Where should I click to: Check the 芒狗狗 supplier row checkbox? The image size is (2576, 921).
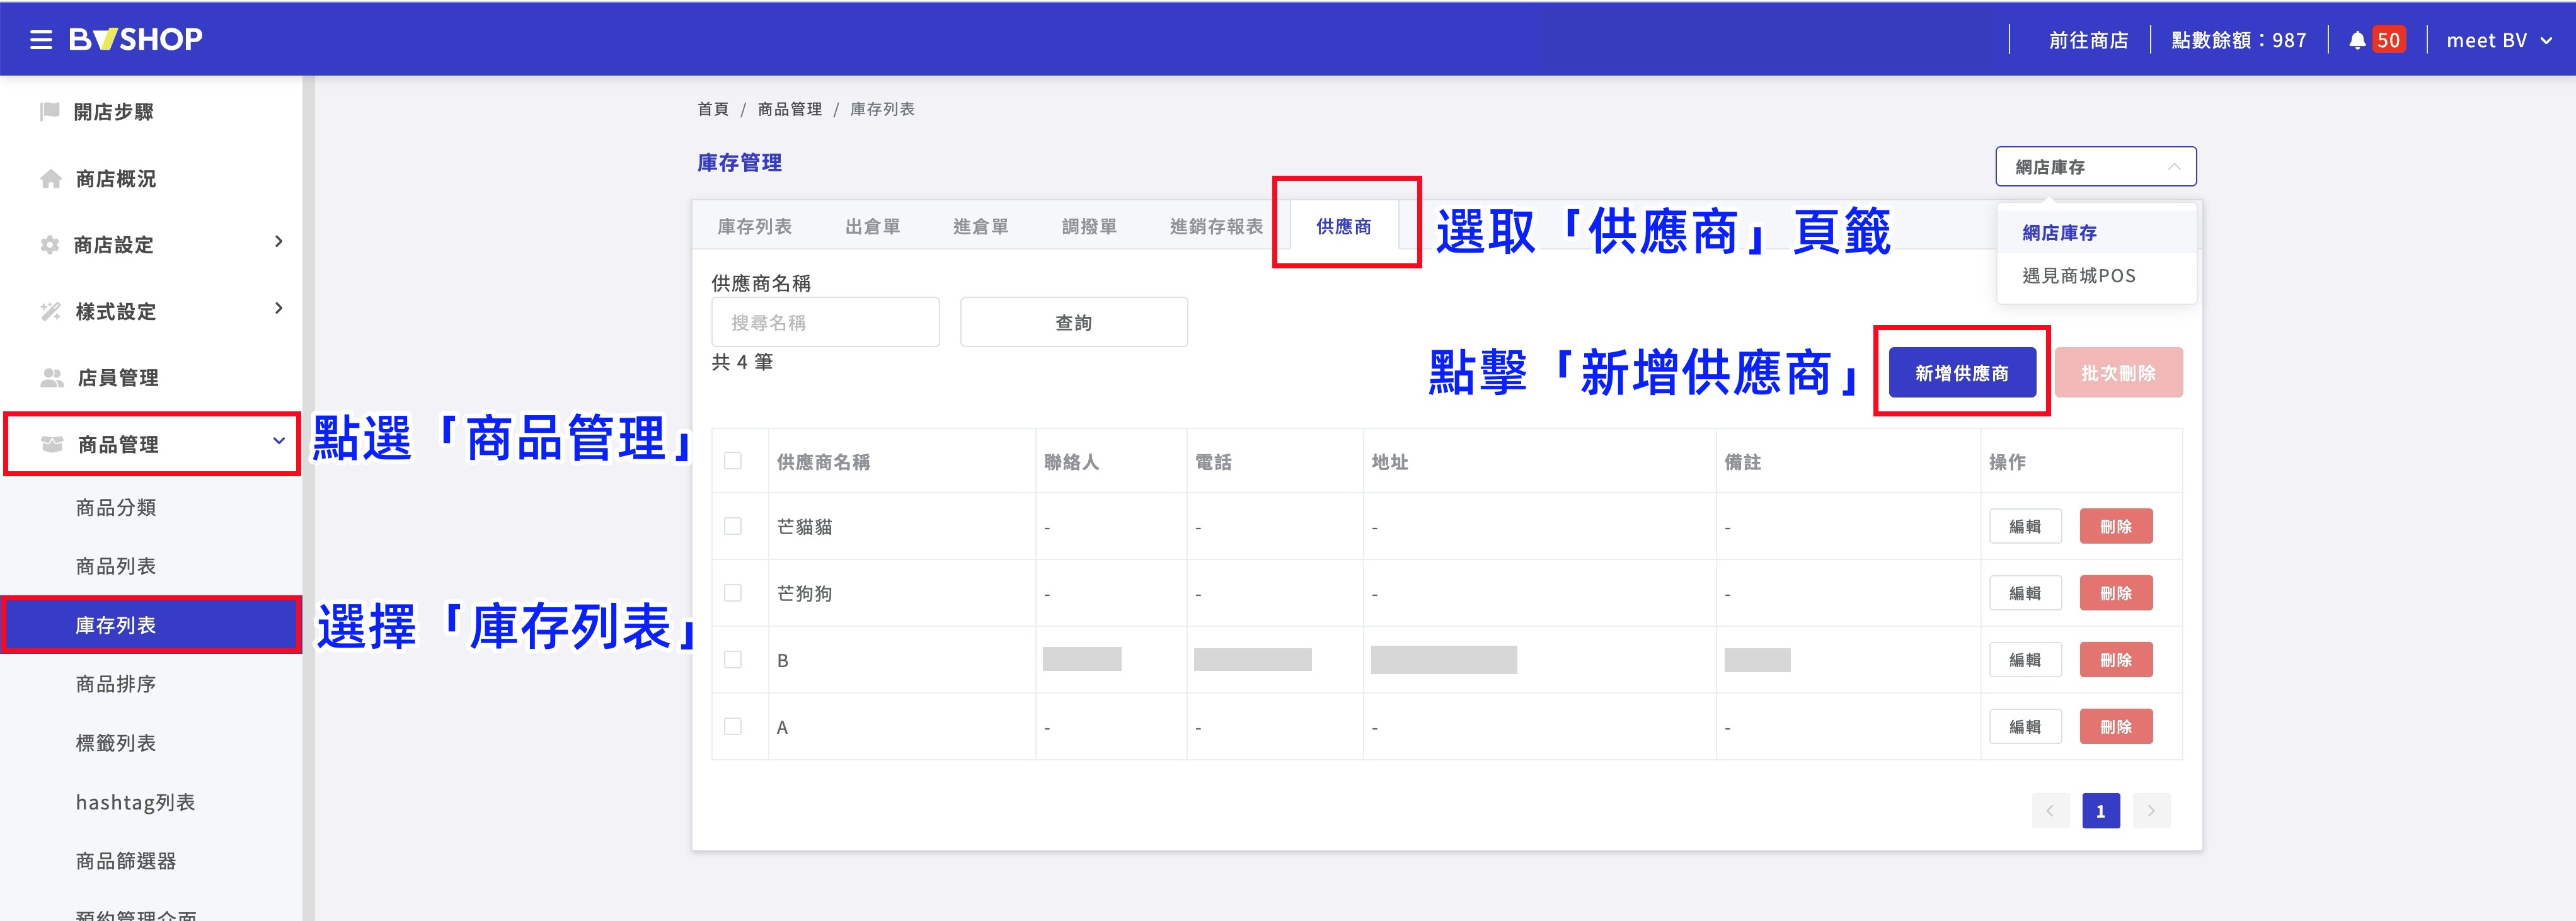click(733, 593)
